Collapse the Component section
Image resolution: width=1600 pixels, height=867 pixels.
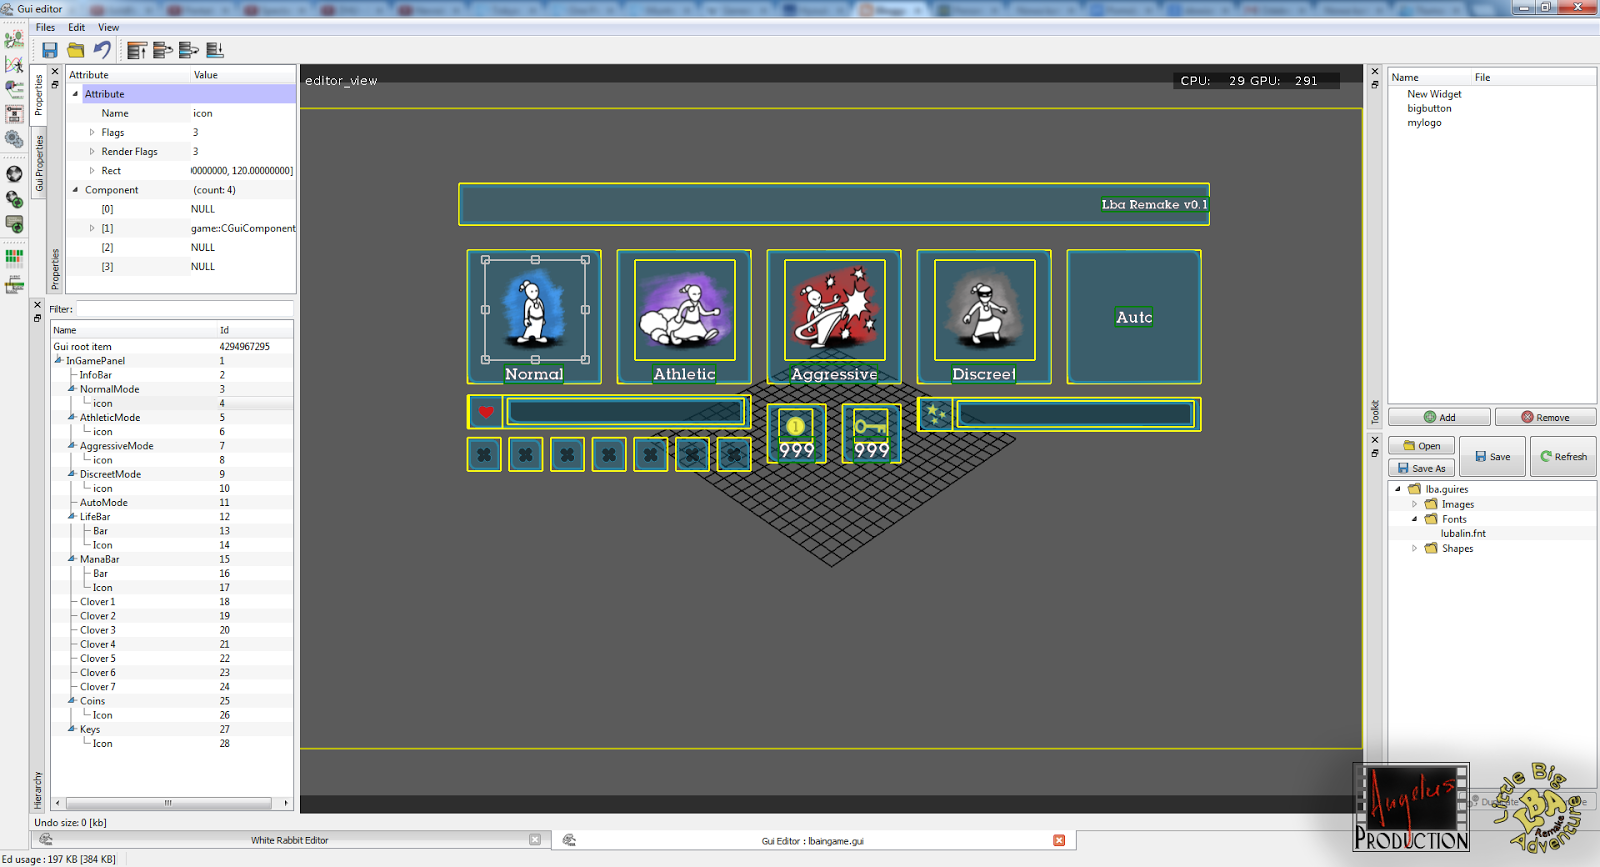pos(75,189)
